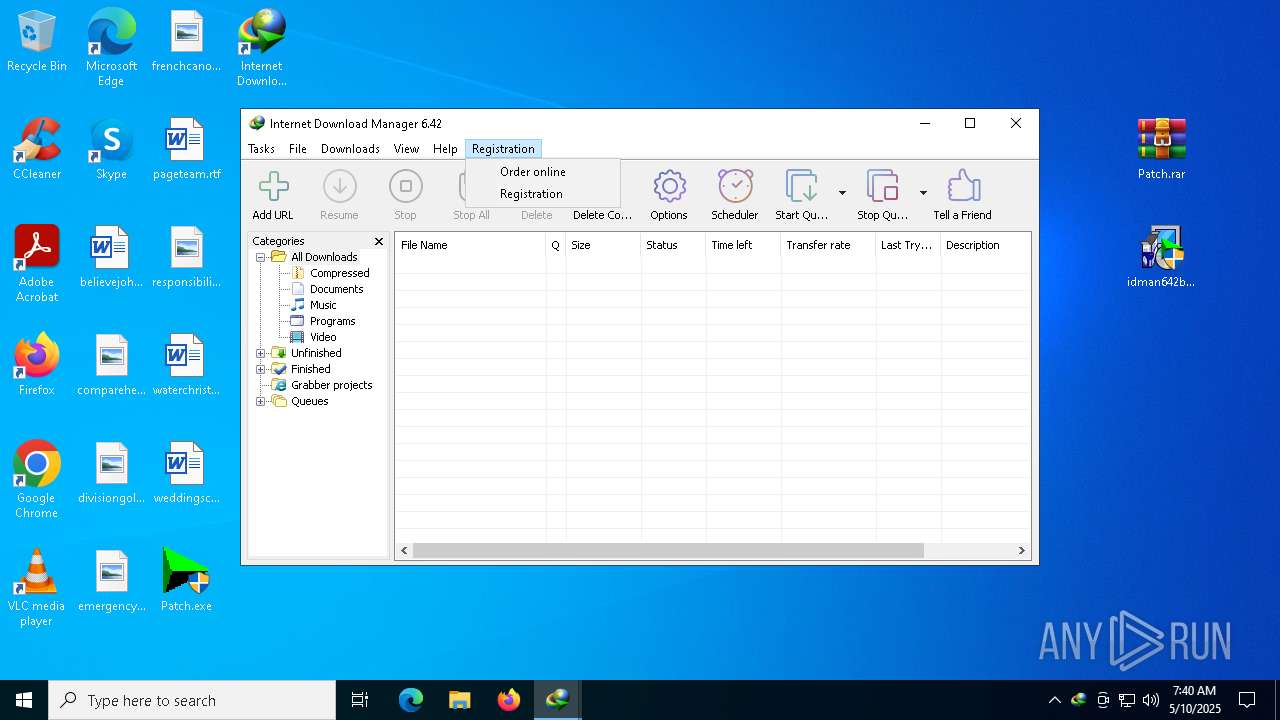Open the Tasks menu
Image resolution: width=1280 pixels, height=720 pixels.
click(x=261, y=149)
